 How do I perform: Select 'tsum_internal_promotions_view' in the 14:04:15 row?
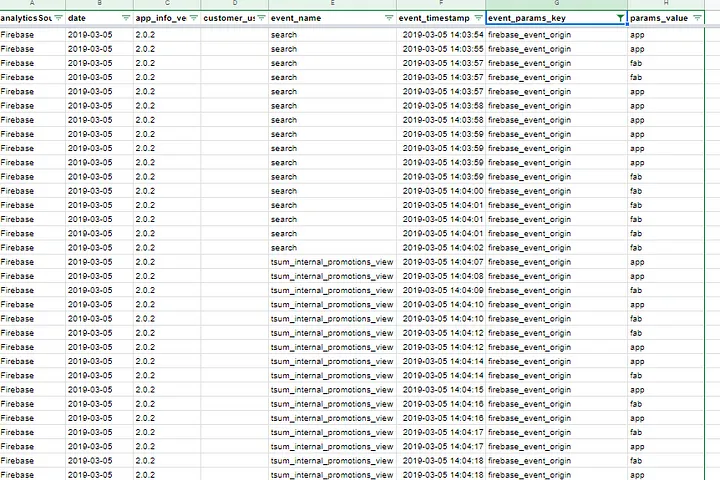point(332,390)
